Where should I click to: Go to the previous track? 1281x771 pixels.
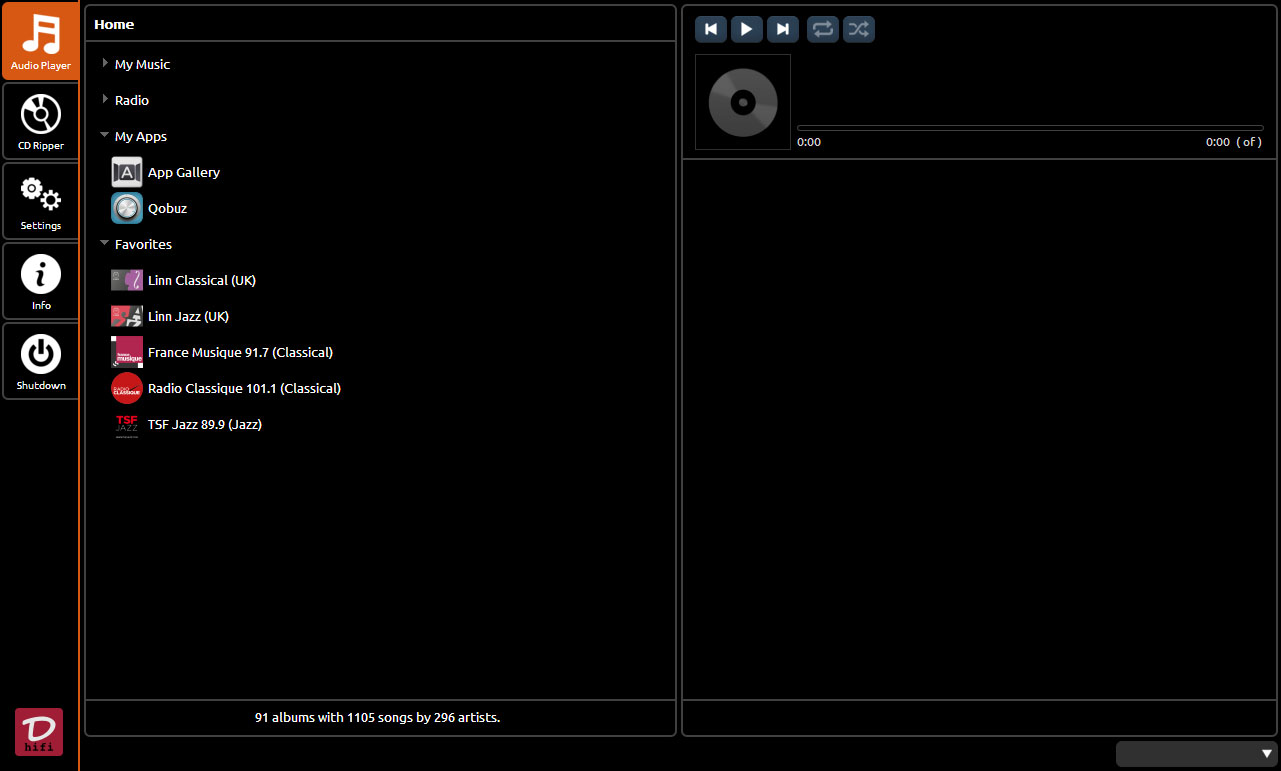click(711, 29)
